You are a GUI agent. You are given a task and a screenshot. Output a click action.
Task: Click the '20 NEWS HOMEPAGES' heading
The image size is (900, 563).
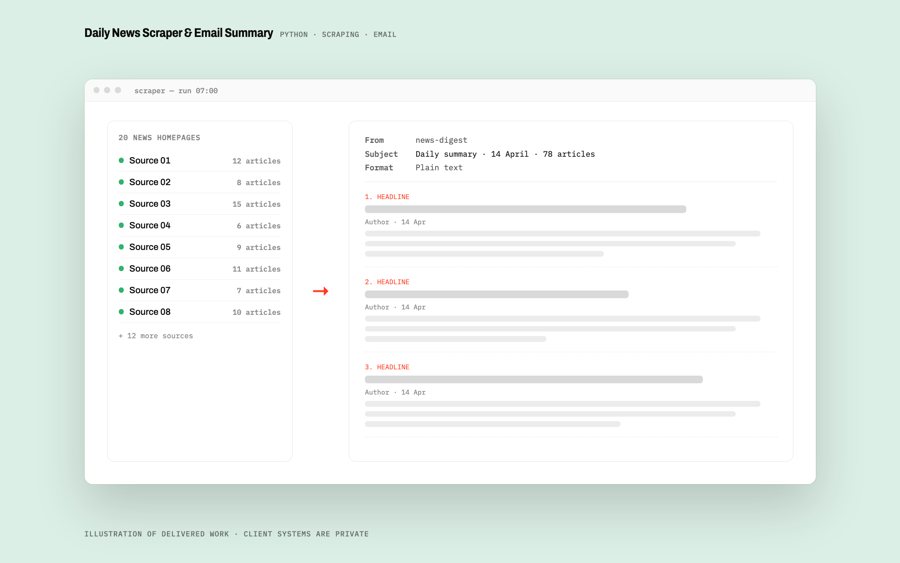(160, 138)
